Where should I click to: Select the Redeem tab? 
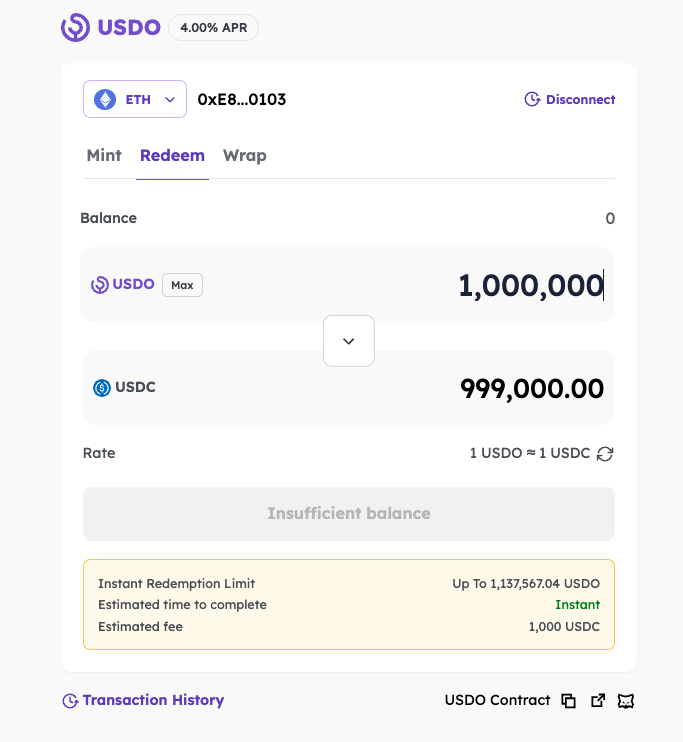tap(172, 156)
